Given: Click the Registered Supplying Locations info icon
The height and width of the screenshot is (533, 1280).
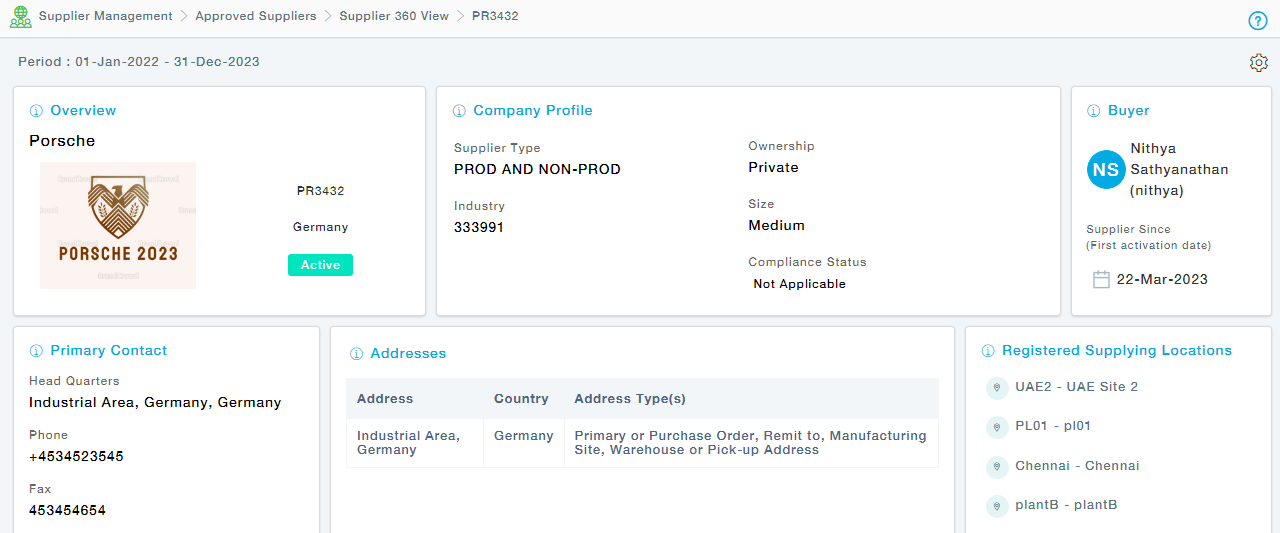Looking at the screenshot, I should pyautogui.click(x=988, y=351).
